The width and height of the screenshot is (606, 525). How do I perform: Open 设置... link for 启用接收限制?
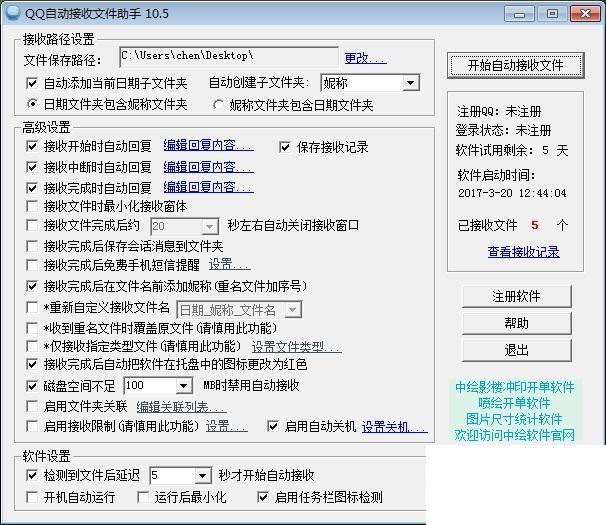tap(226, 426)
